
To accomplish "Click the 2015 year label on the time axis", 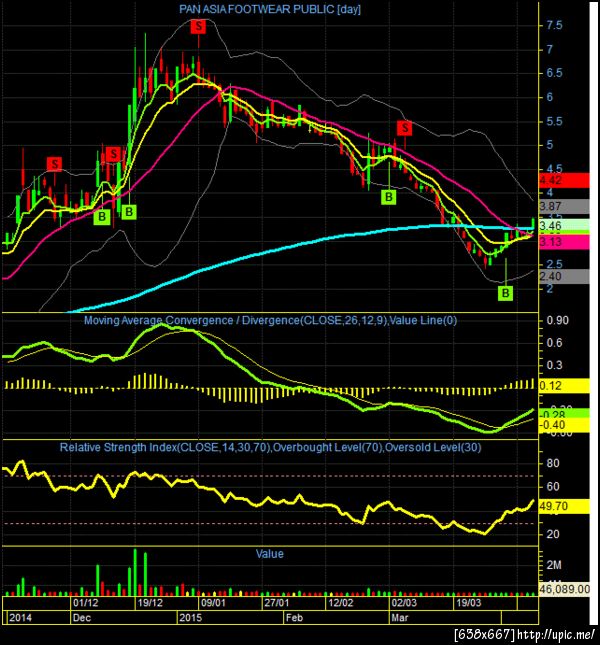I will [191, 617].
